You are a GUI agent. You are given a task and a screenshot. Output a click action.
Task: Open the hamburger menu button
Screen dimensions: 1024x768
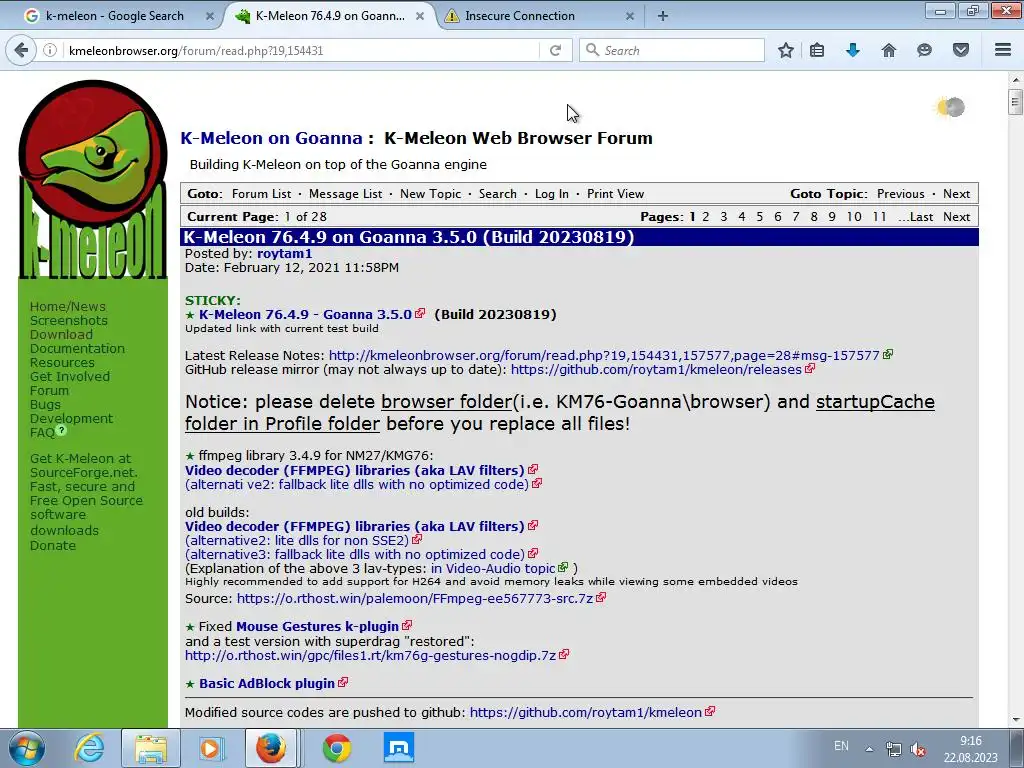pos(1003,50)
